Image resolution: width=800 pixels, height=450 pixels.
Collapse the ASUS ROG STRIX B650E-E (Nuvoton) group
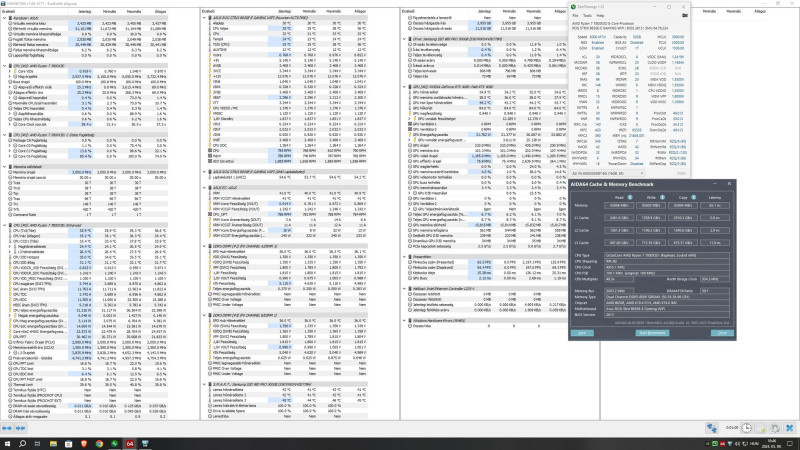click(x=205, y=18)
